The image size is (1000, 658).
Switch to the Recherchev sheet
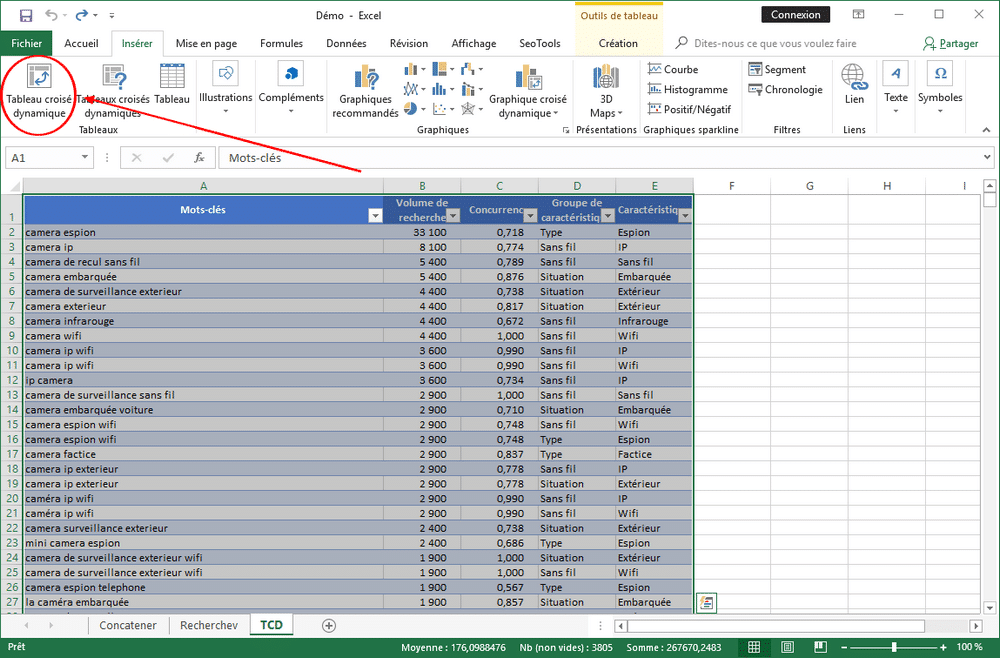tap(209, 625)
